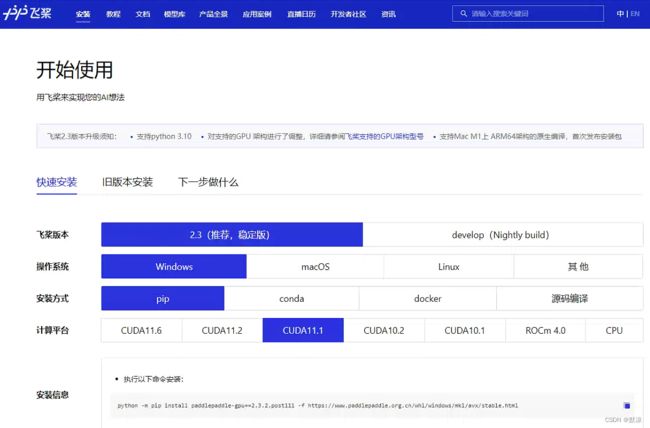
Task: Pick ROCm 4.0 compute platform
Action: [x=546, y=331]
